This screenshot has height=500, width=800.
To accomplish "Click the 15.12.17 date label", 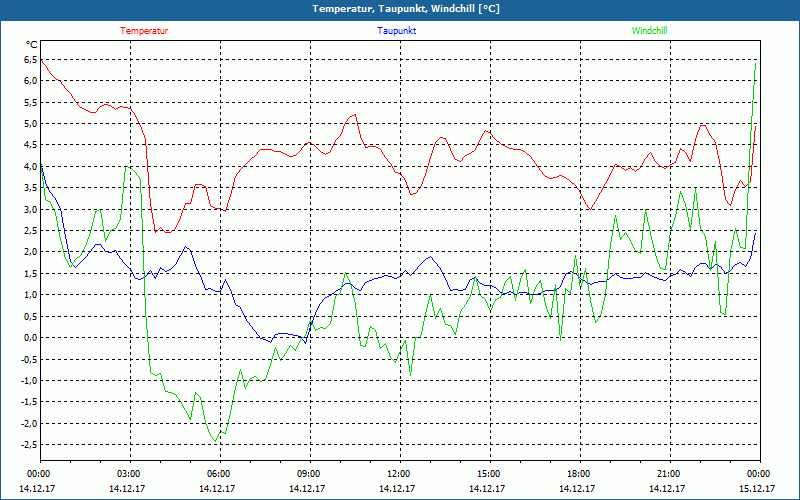I will tap(757, 488).
